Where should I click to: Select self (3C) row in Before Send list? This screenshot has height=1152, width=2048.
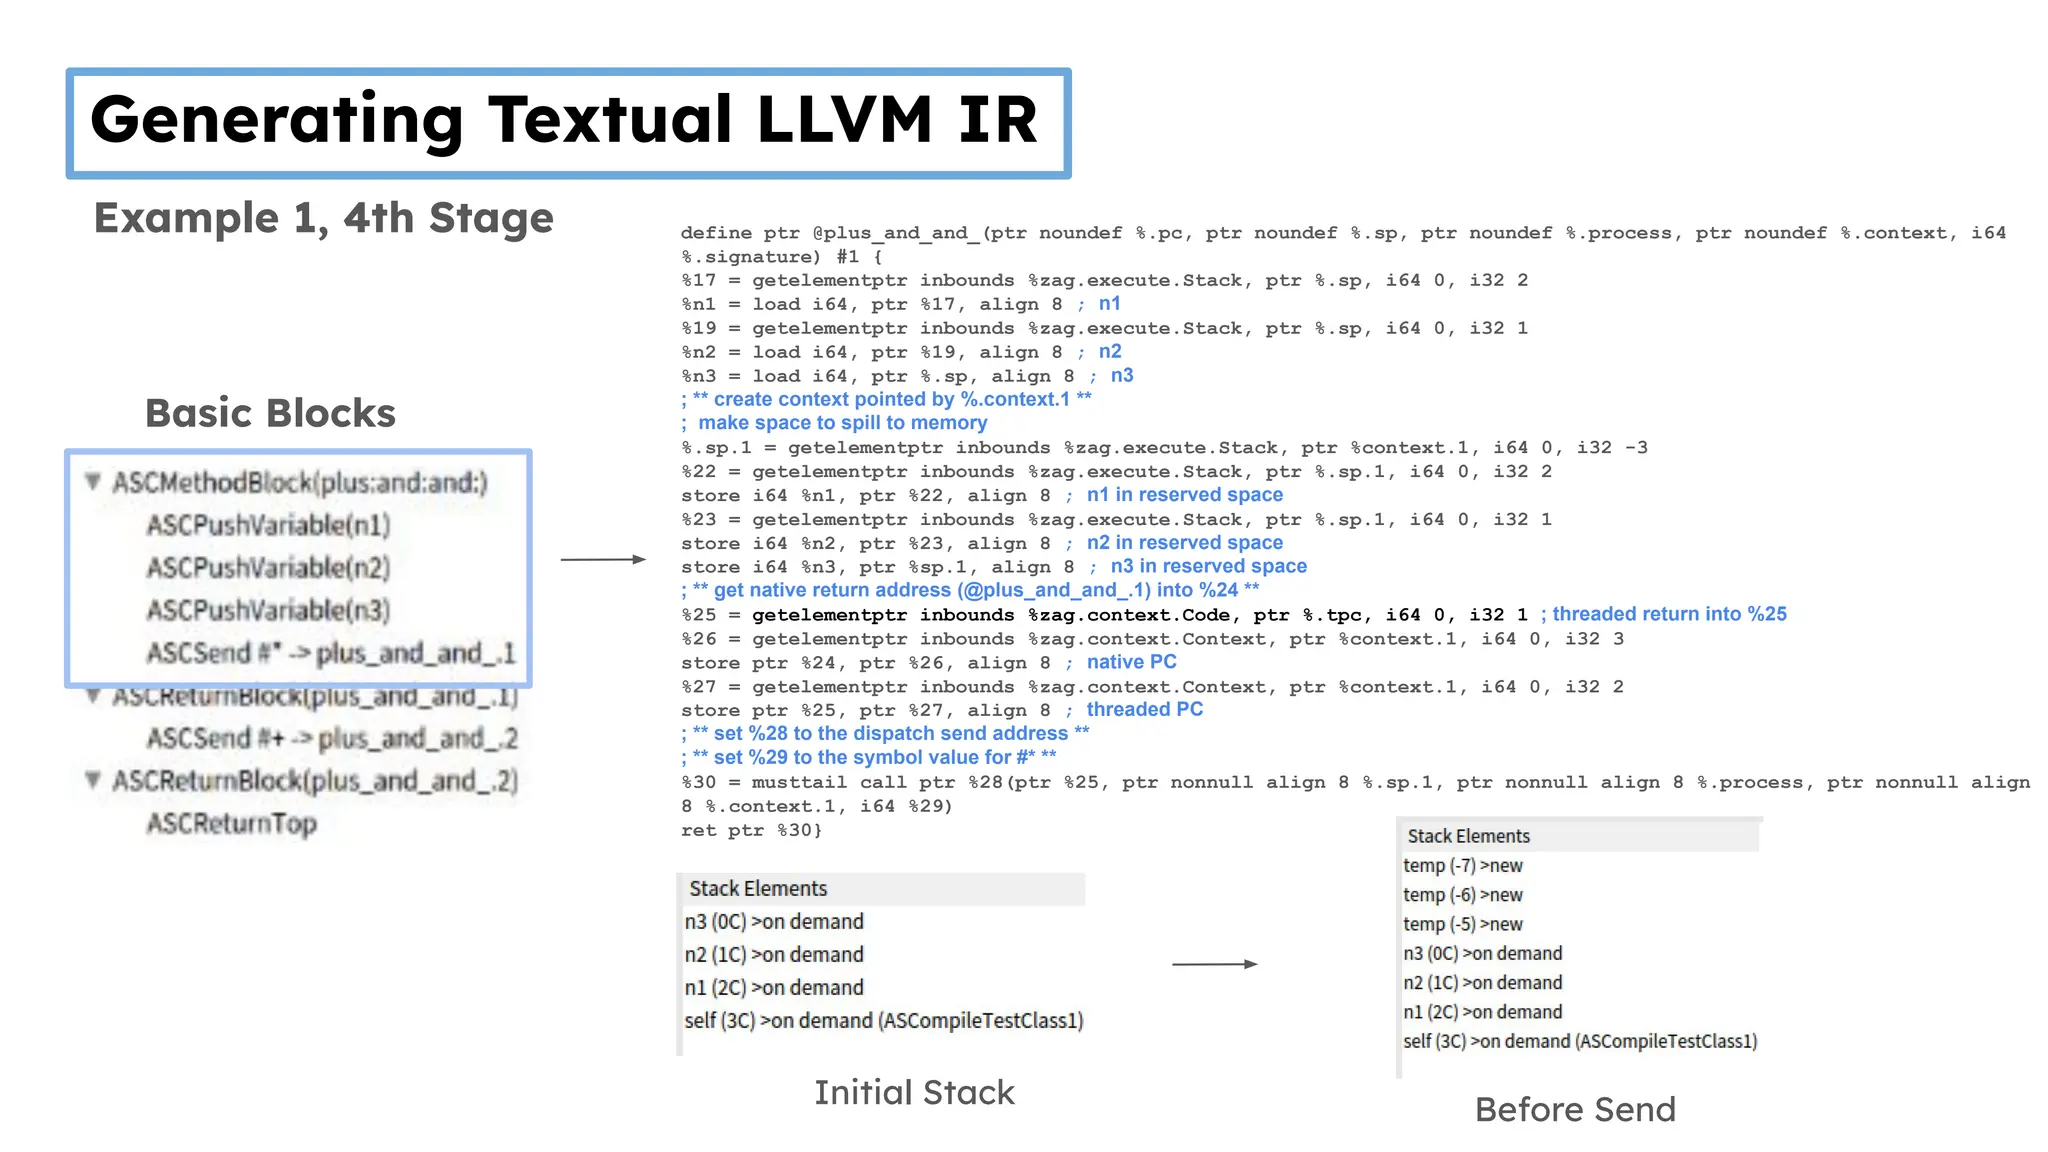(1580, 1041)
